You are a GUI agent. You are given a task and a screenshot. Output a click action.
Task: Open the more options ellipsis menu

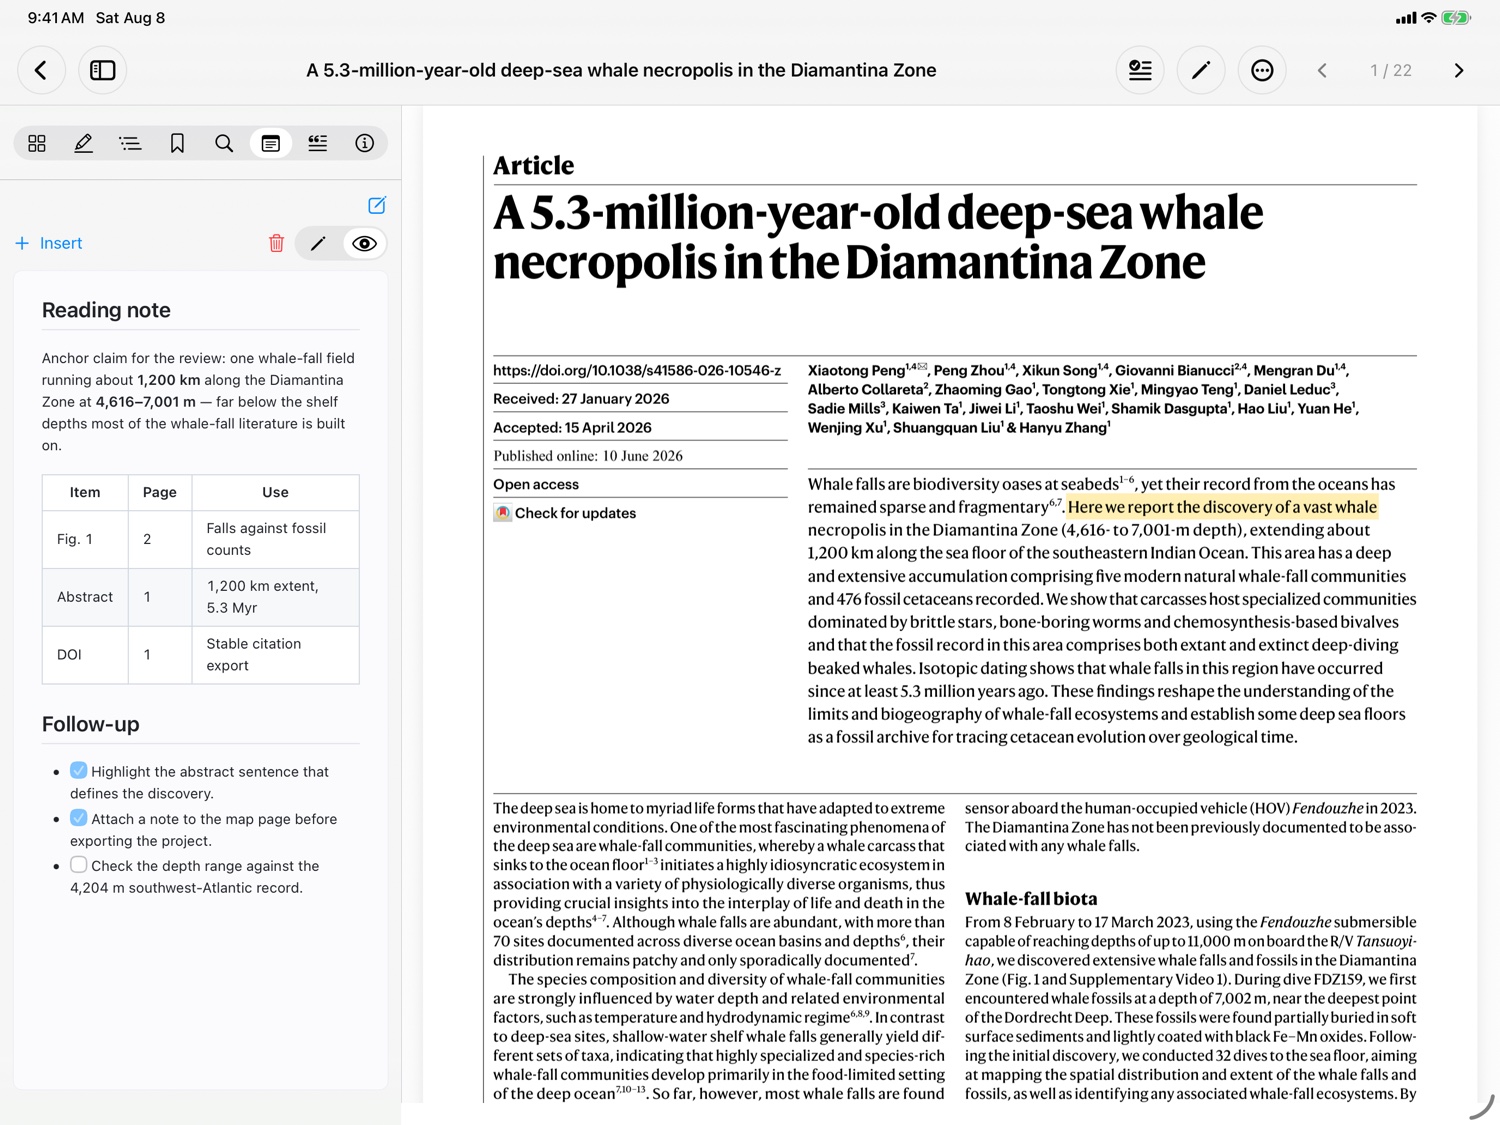point(1262,70)
